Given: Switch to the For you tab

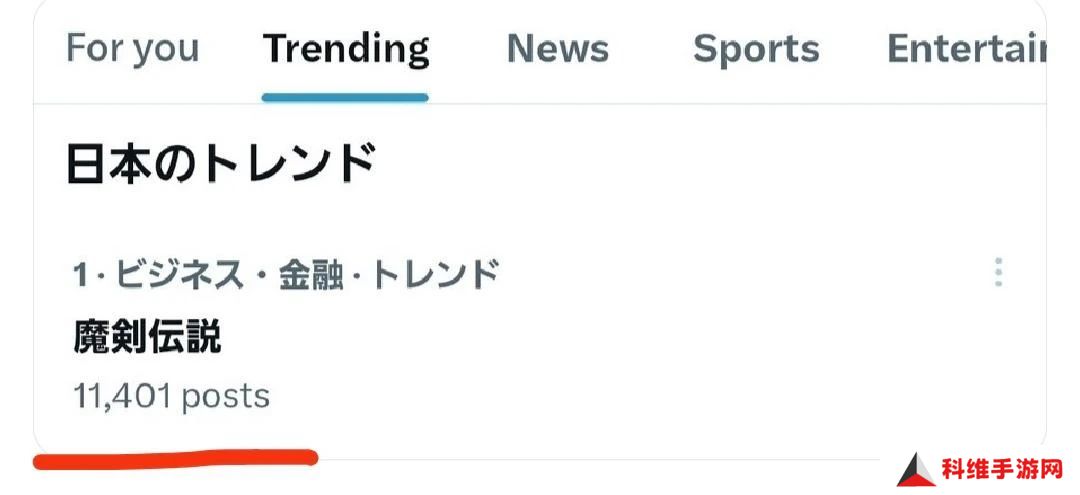Looking at the screenshot, I should pos(133,48).
